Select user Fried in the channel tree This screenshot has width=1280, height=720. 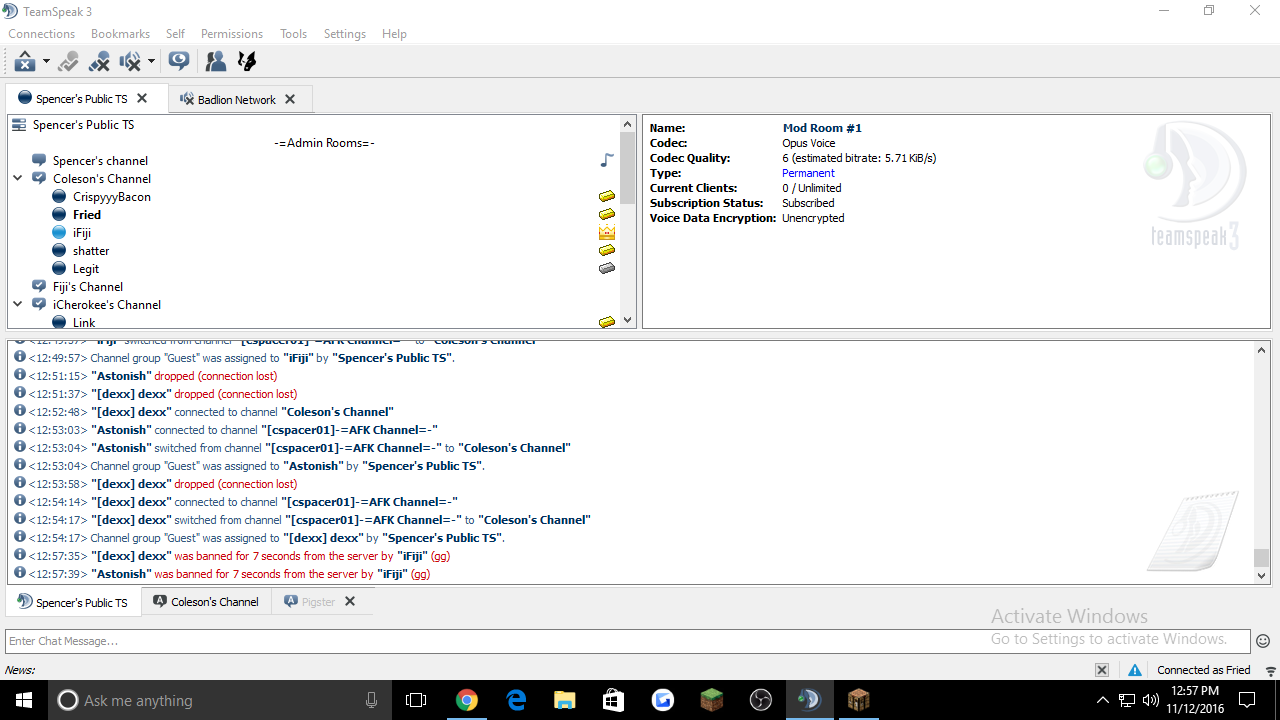tap(87, 215)
